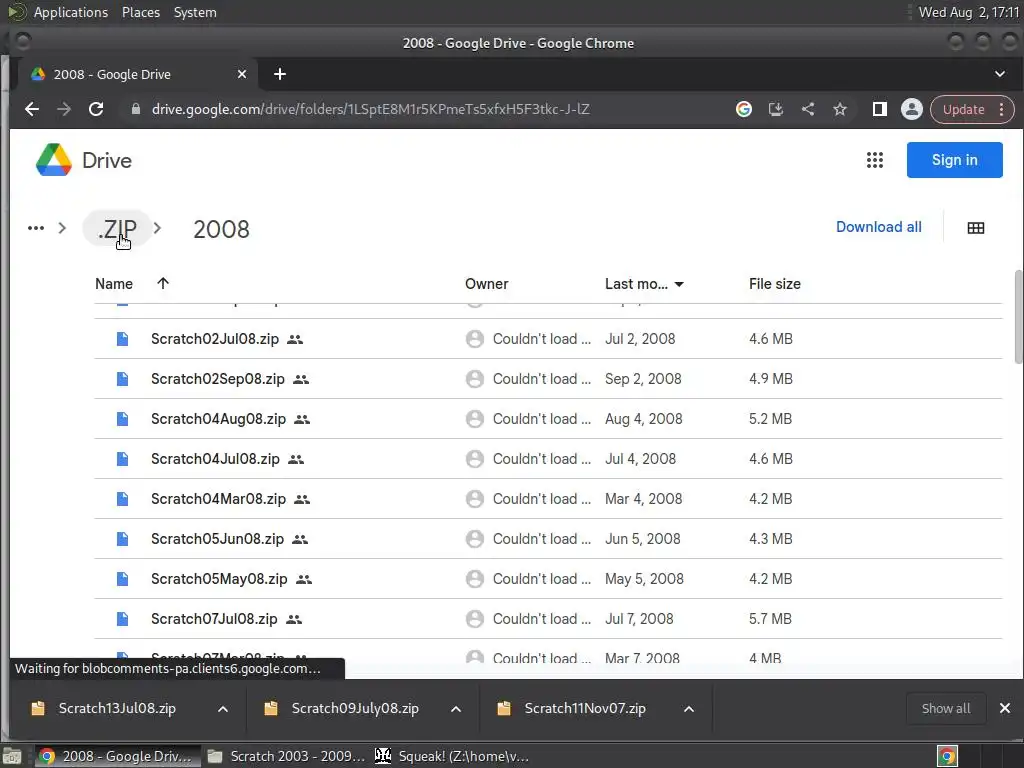The width and height of the screenshot is (1024, 768).
Task: Click the browser forward arrow
Action: pyautogui.click(x=64, y=109)
